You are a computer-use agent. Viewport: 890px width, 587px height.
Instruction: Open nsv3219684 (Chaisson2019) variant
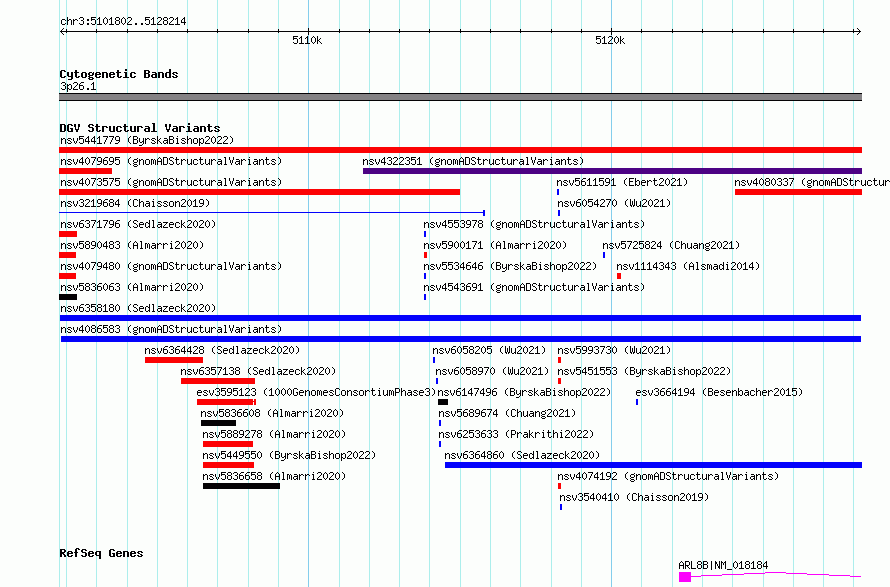[135, 203]
